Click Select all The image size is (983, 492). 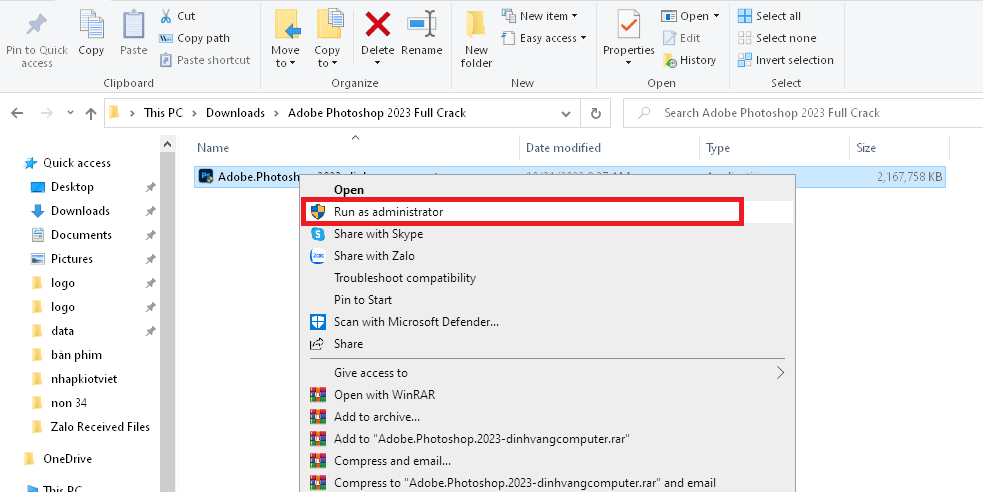click(x=769, y=16)
